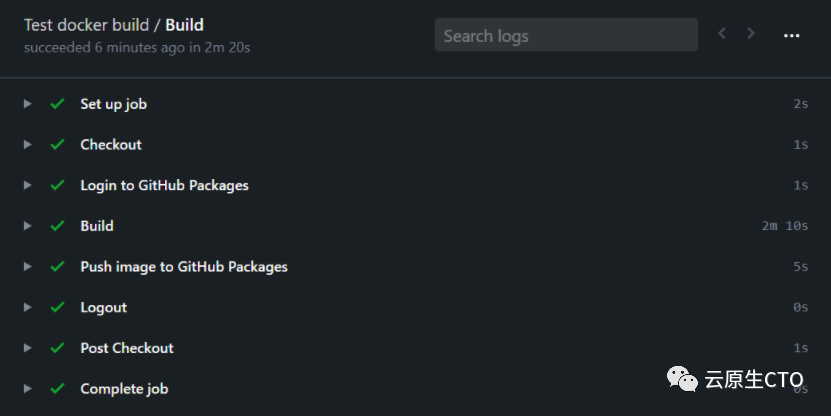The height and width of the screenshot is (416, 831).
Task: Click the Search logs input field
Action: (x=565, y=35)
